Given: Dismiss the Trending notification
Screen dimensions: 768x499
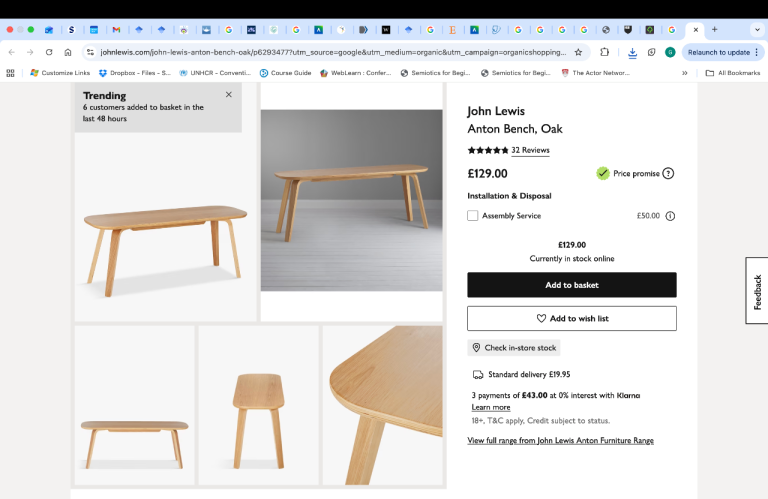Looking at the screenshot, I should point(229,95).
